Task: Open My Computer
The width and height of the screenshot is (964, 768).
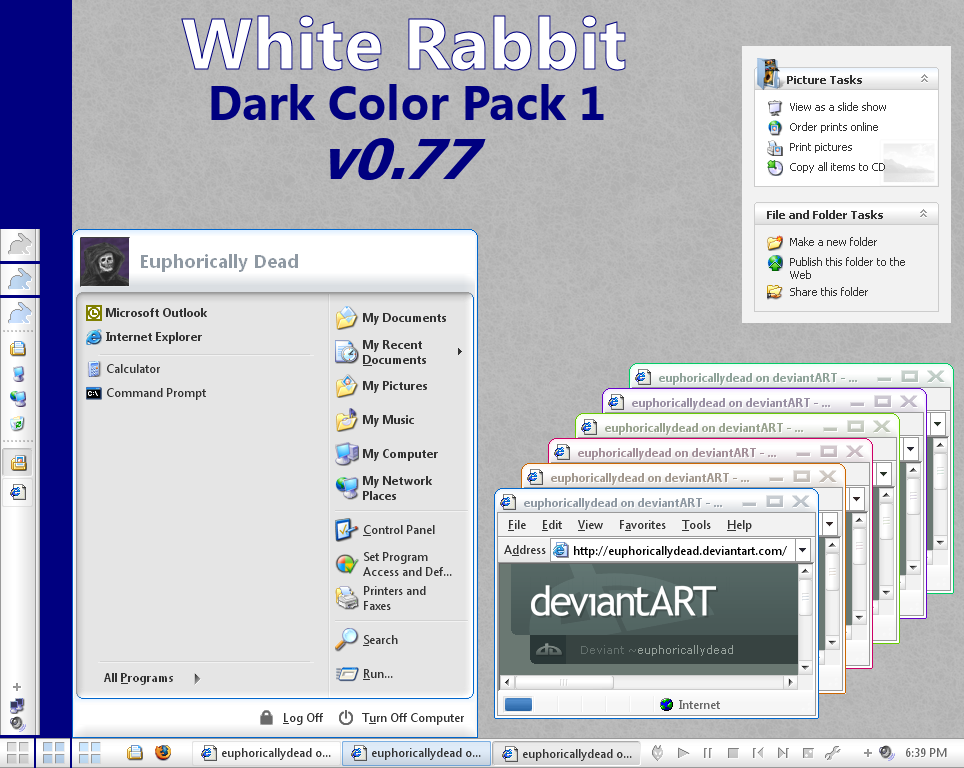Action: pos(387,454)
